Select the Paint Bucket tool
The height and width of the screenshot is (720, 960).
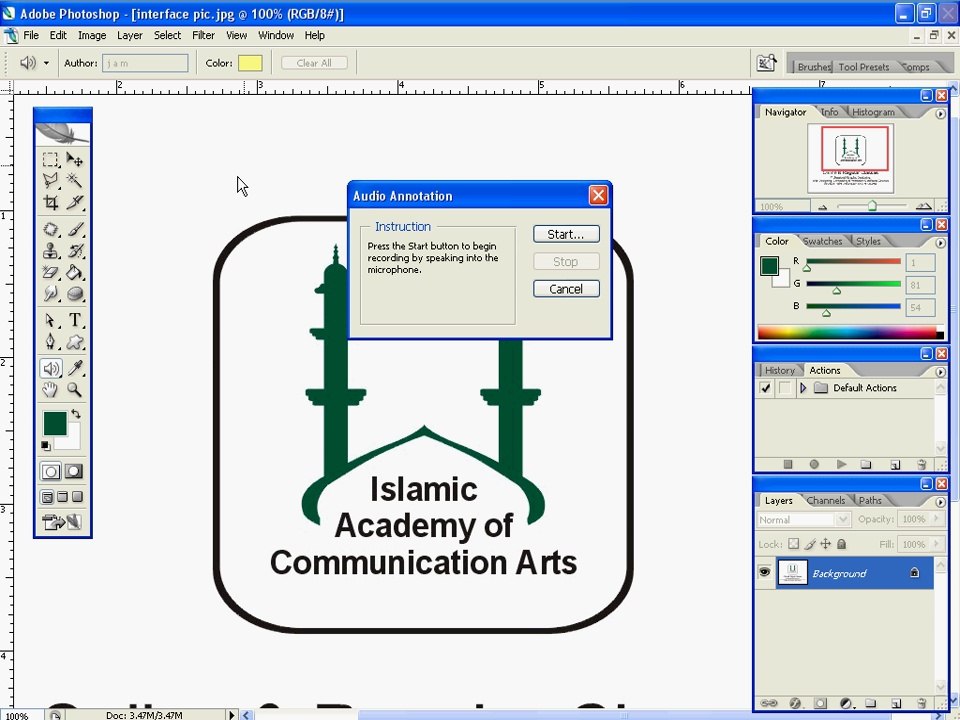(75, 272)
